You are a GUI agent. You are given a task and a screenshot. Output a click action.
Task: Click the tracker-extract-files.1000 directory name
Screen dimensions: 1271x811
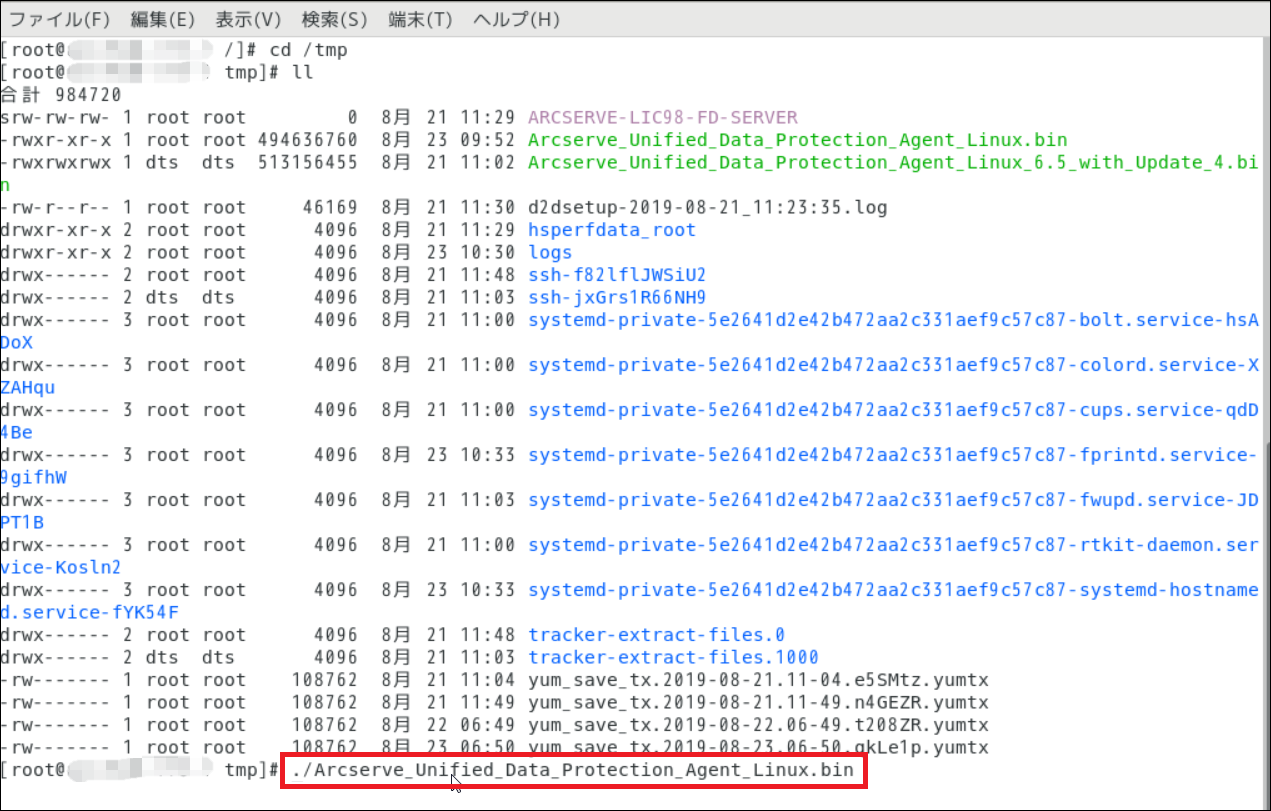674,657
